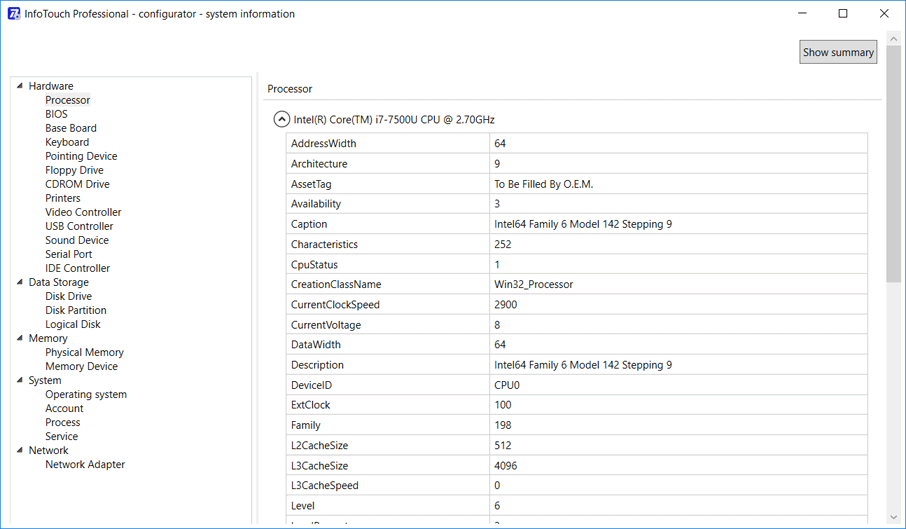Screen dimensions: 906x529
Task: Click the L2CacheSize value 512
Action: click(x=503, y=445)
